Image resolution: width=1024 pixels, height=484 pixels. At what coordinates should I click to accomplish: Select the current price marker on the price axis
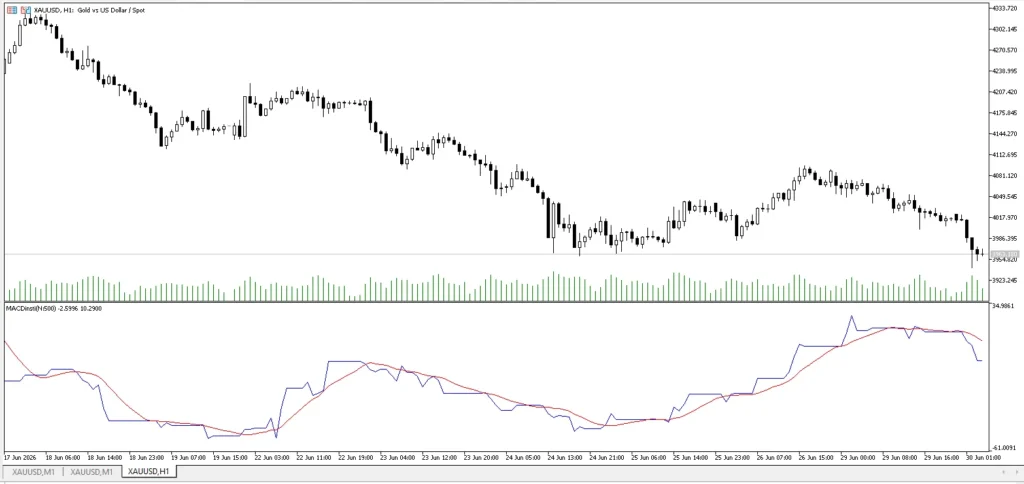pyautogui.click(x=1004, y=253)
